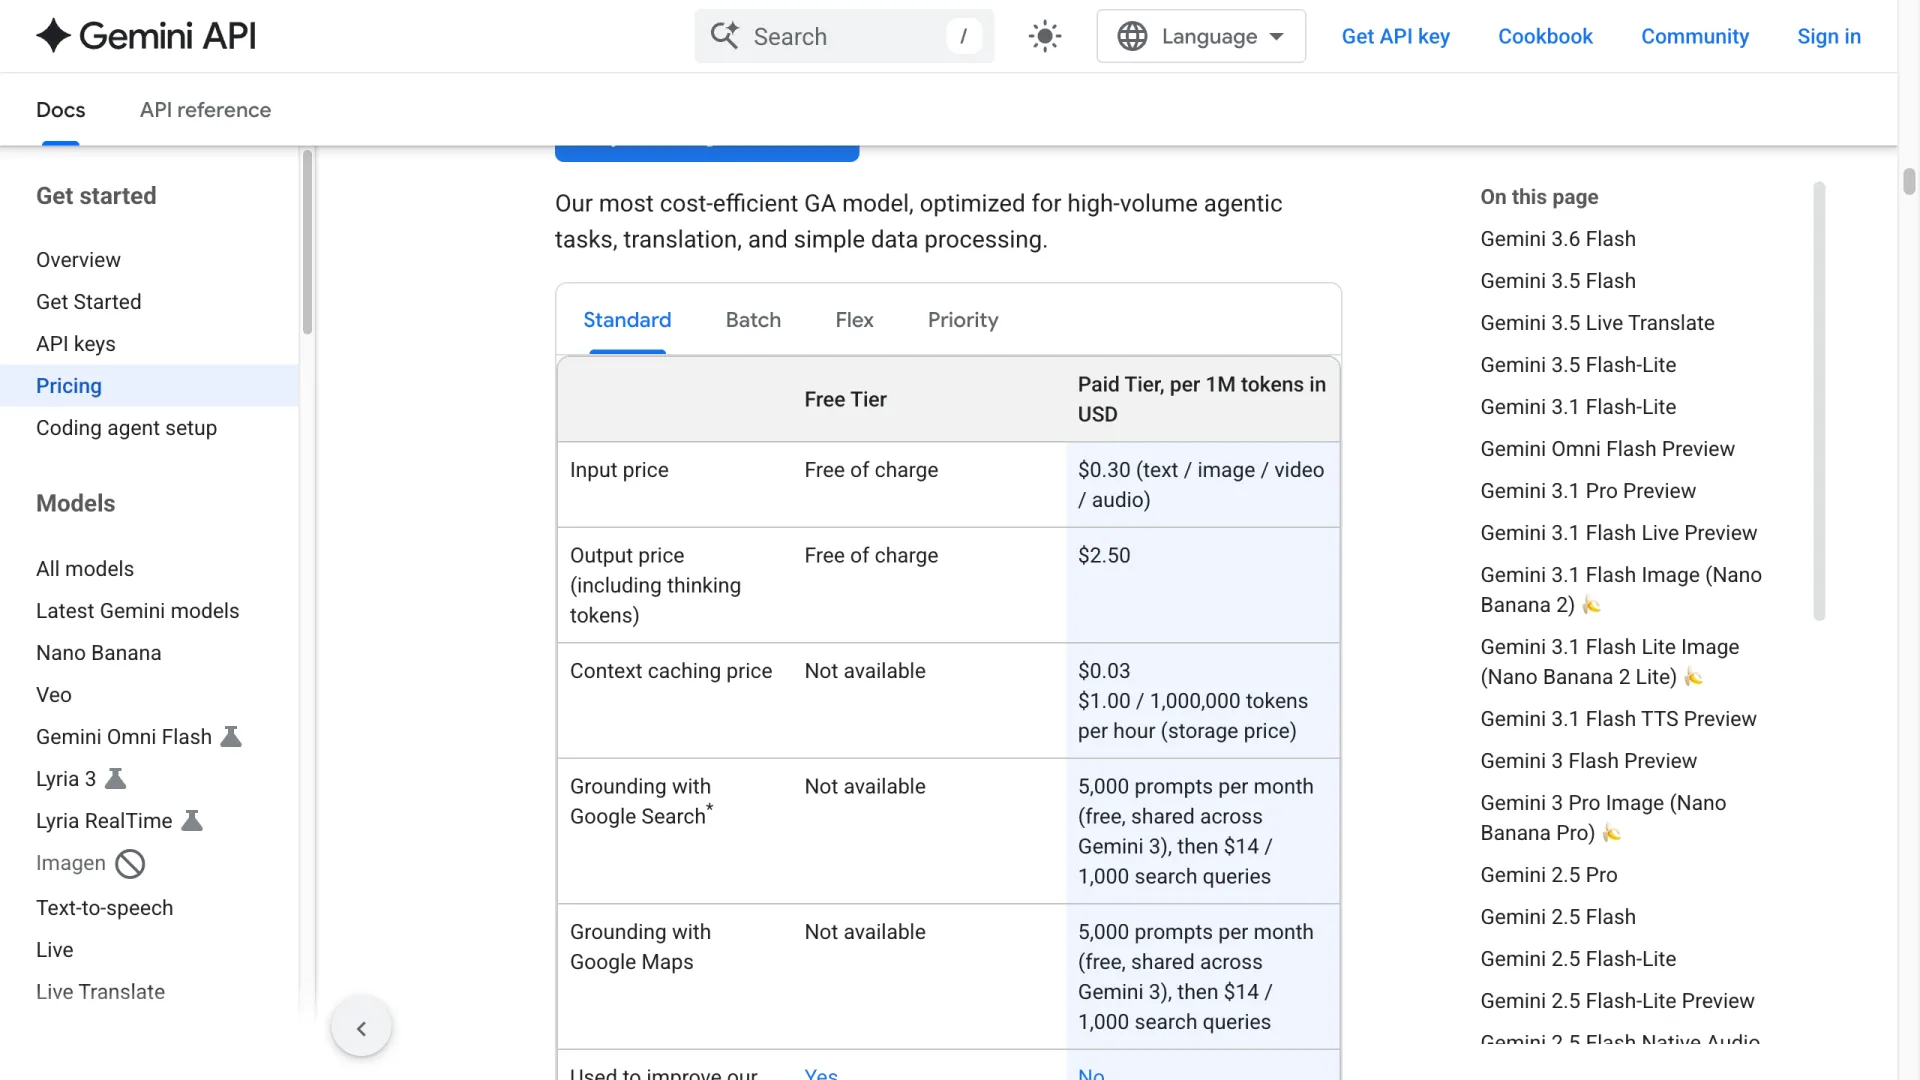This screenshot has width=1920, height=1080.
Task: Select Pricing in the sidebar
Action: (x=150, y=386)
